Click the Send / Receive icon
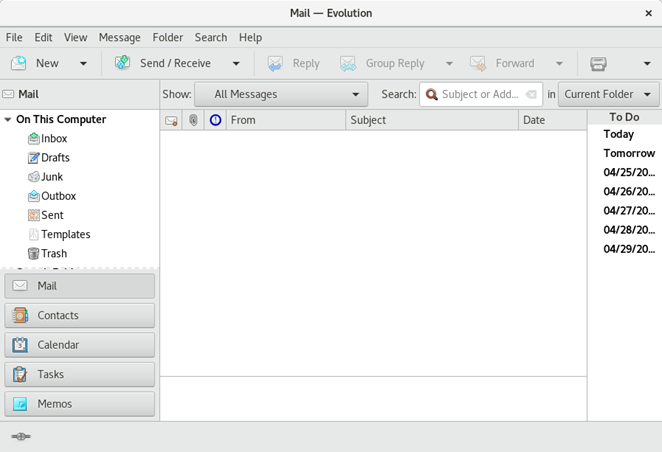This screenshot has width=662, height=452. pos(122,62)
